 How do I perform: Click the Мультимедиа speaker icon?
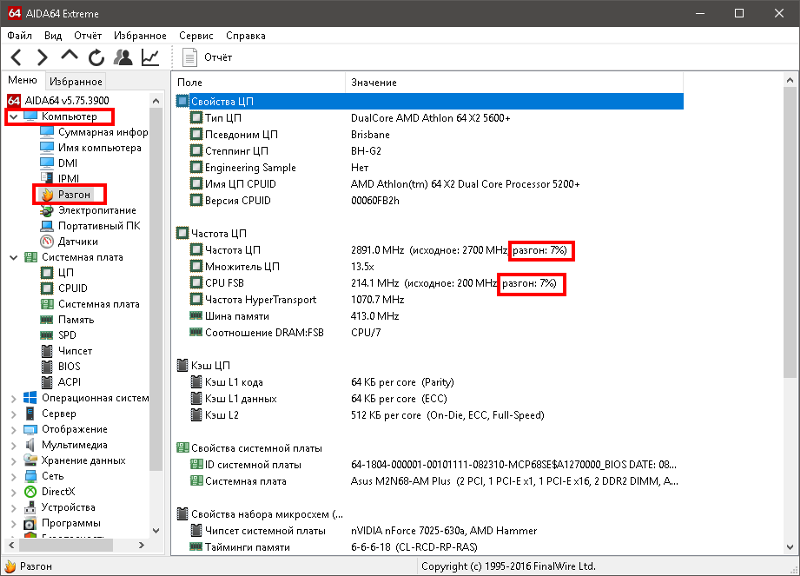(x=31, y=445)
